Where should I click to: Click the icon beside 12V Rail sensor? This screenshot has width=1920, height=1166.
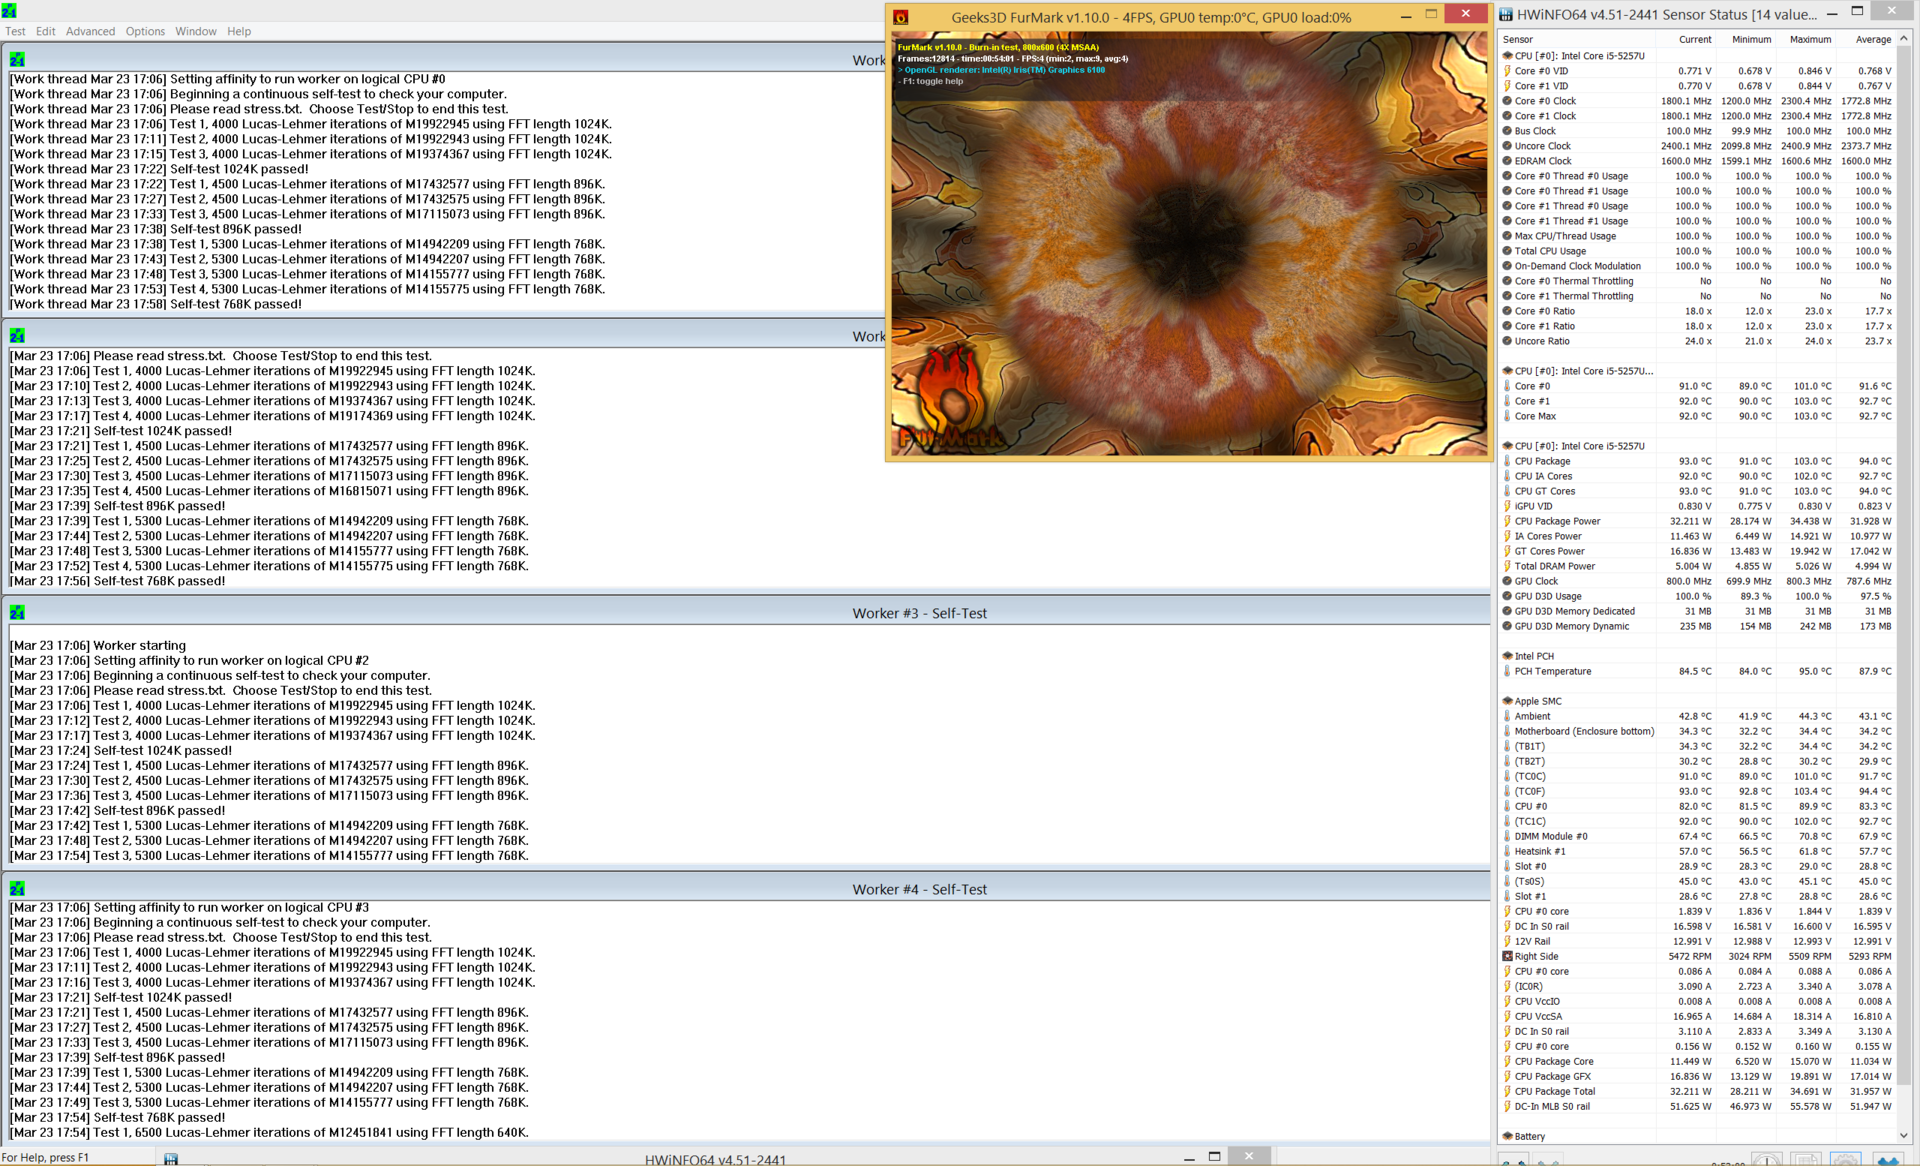click(x=1507, y=941)
